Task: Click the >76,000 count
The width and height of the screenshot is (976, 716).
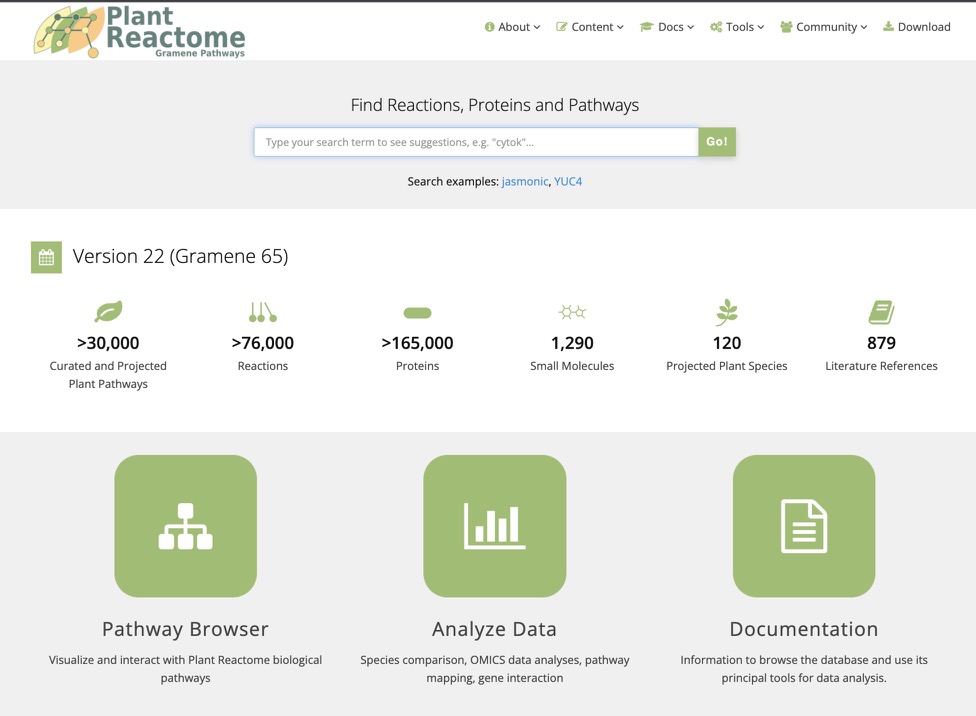Action: point(263,343)
